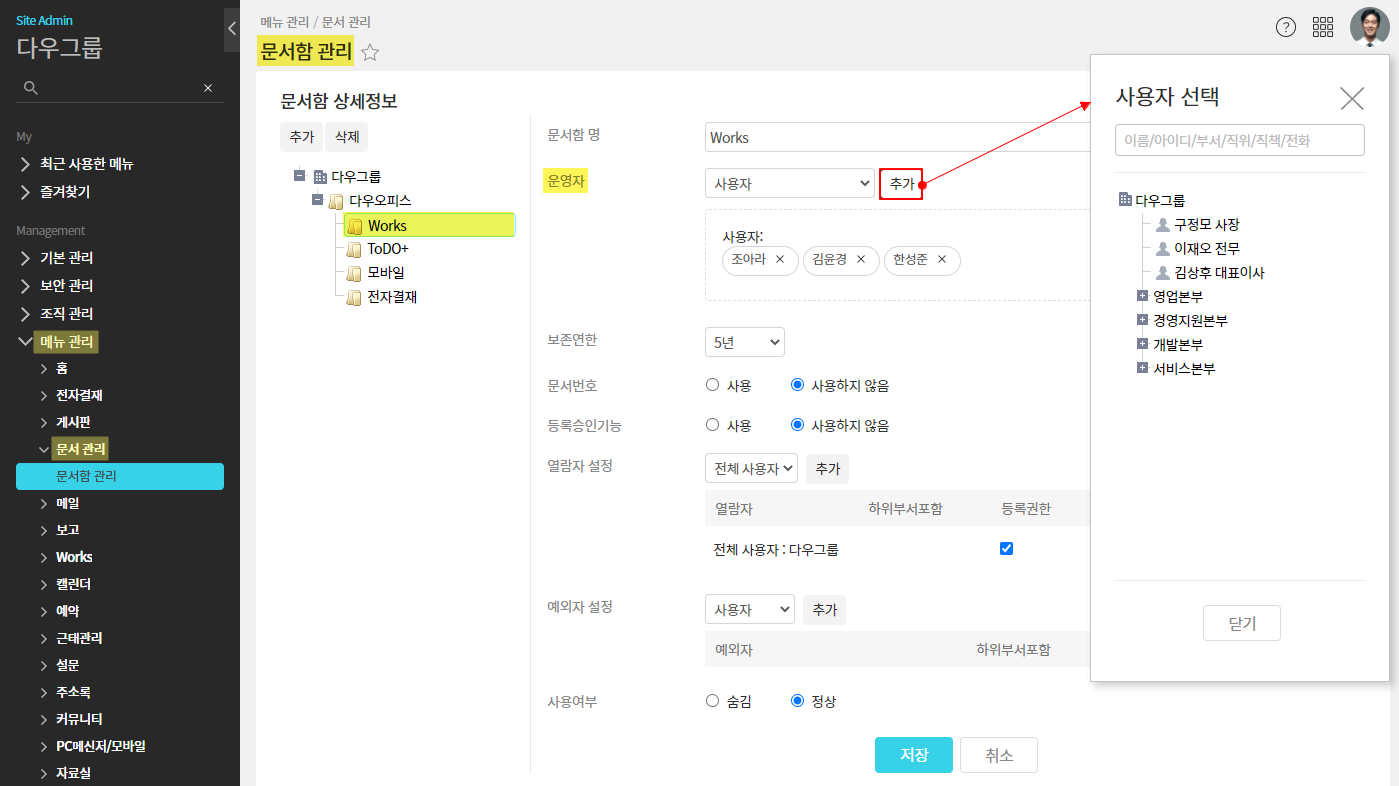Viewport: 1399px width, 786px height.
Task: Remove 한성준 from the operator list
Action: 942,260
